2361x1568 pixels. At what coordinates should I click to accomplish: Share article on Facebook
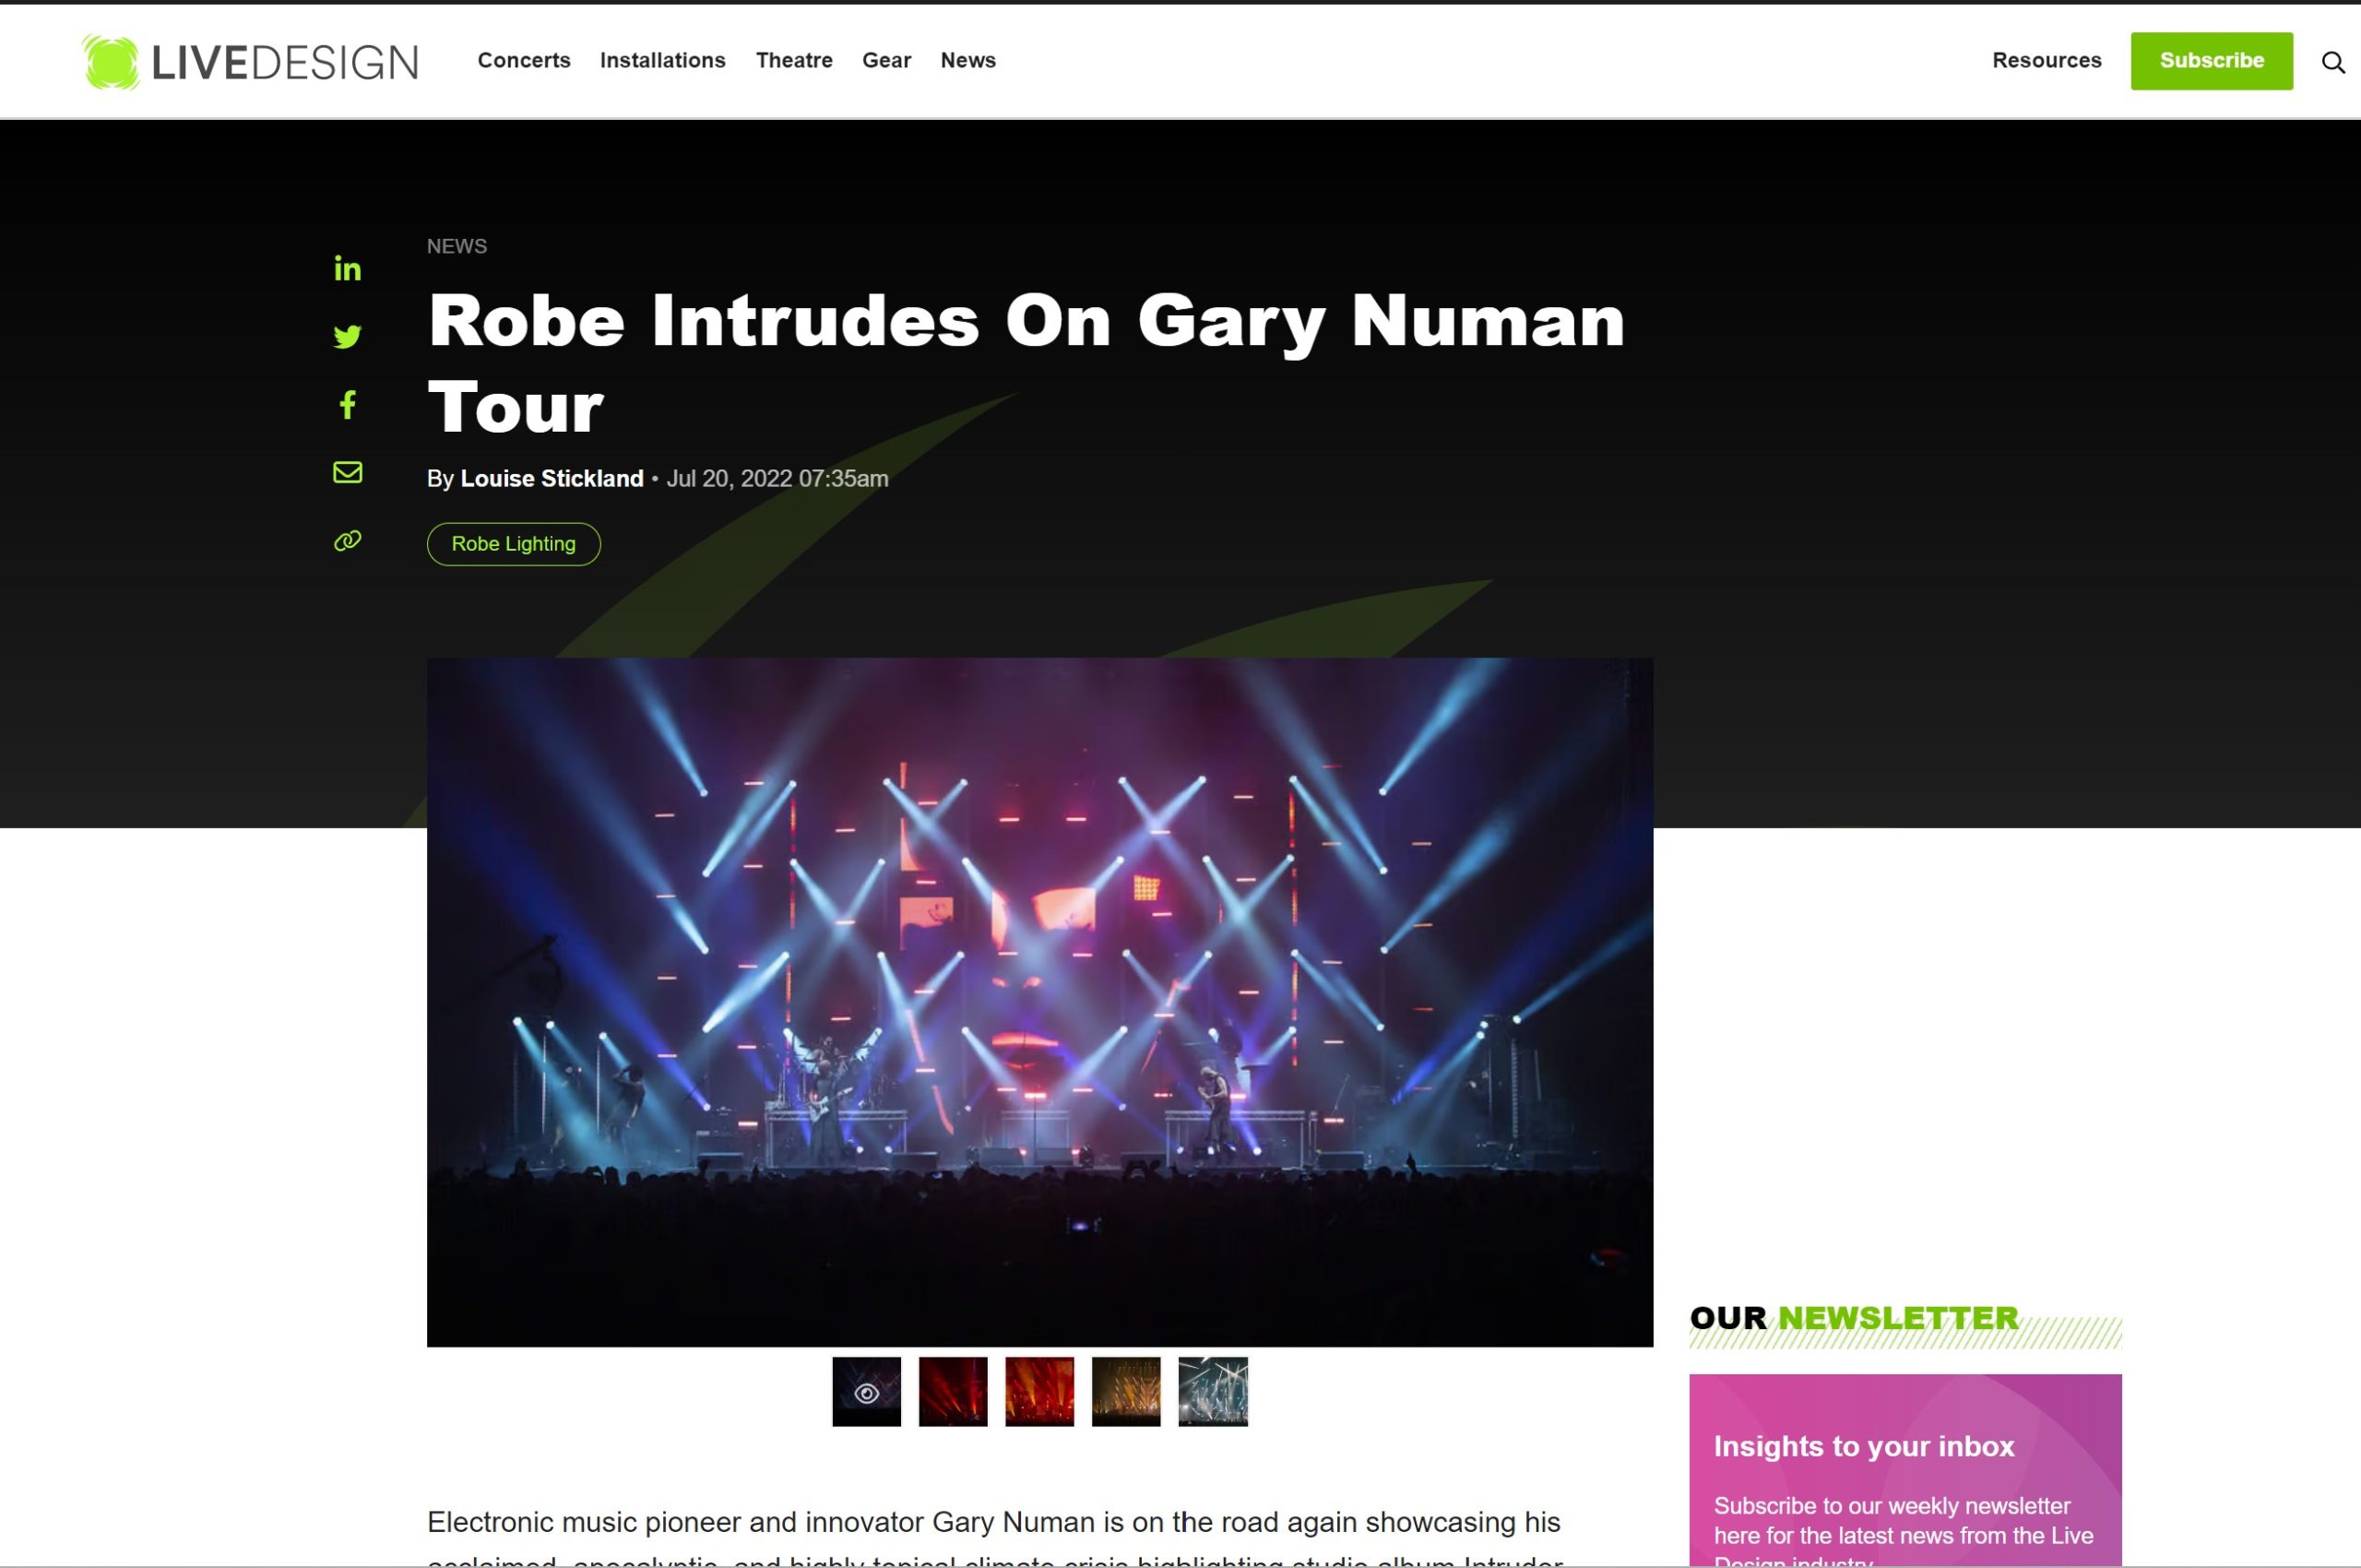pyautogui.click(x=347, y=404)
